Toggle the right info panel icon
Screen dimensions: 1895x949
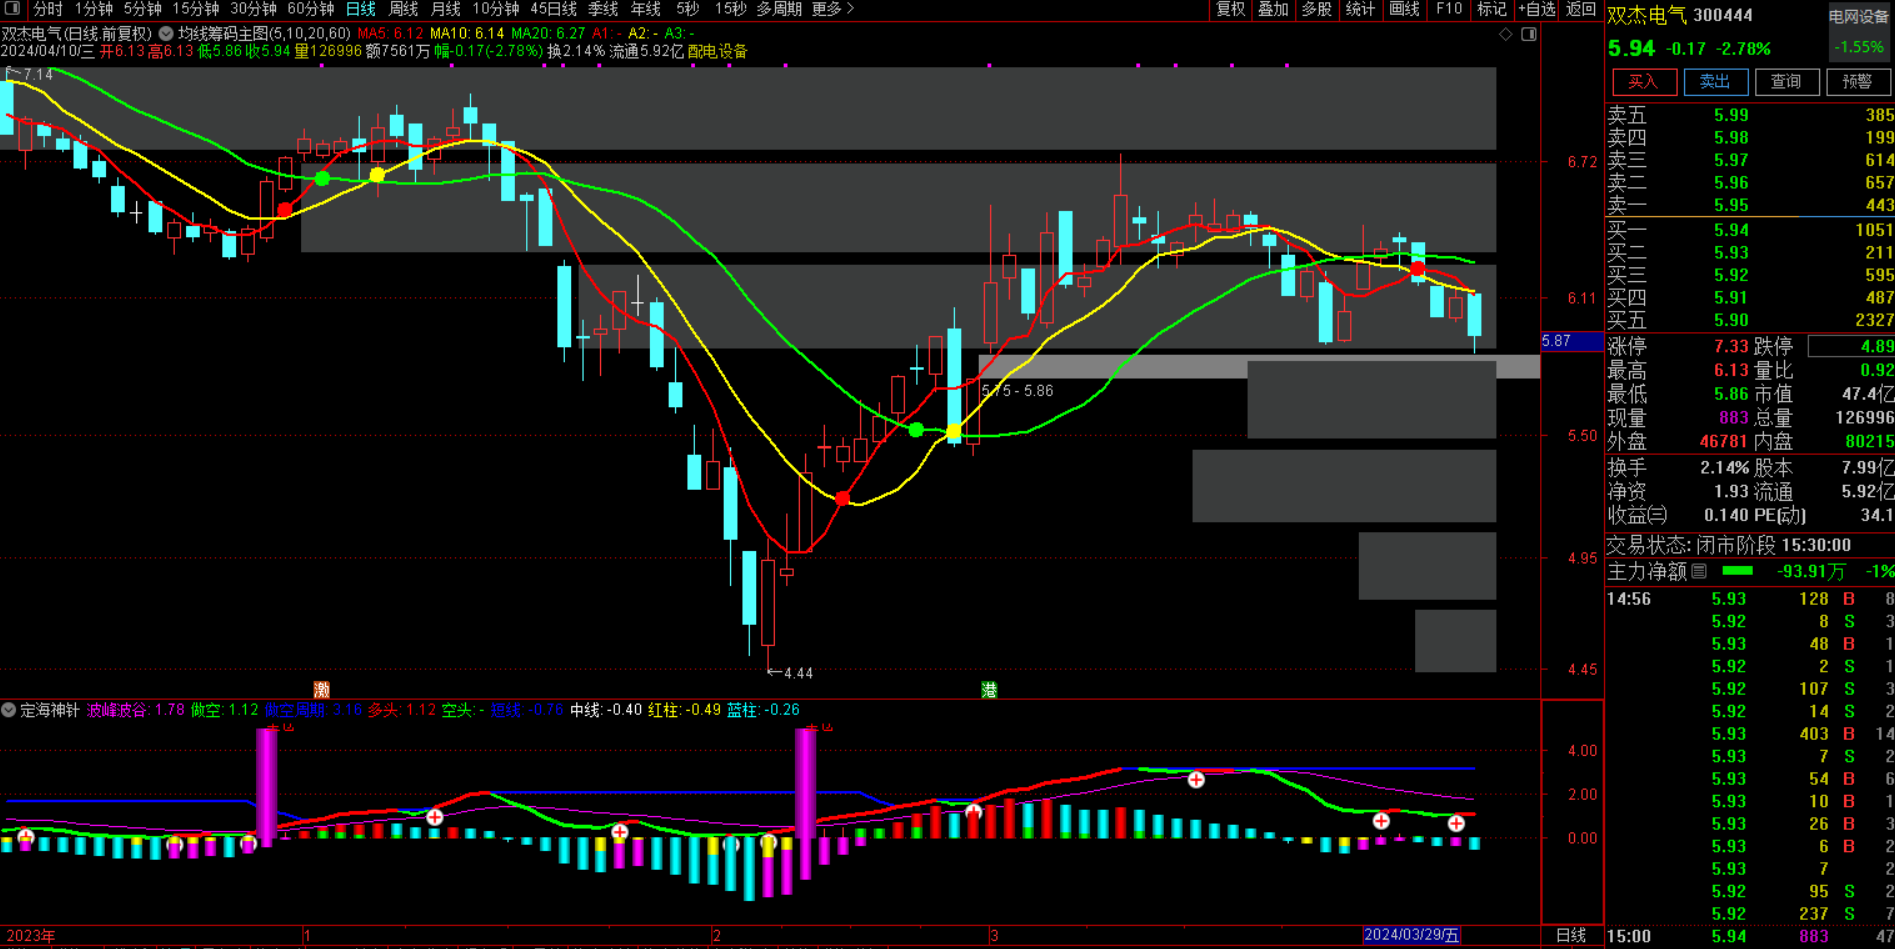click(1529, 34)
